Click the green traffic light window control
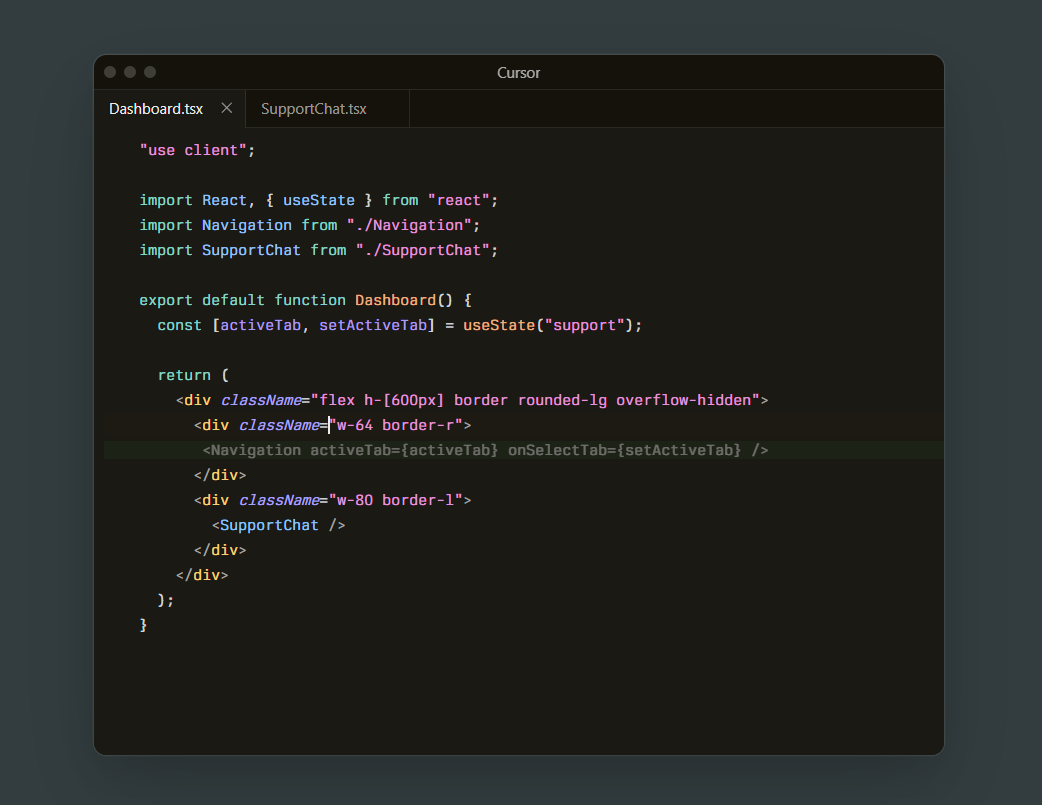Screen dimensions: 1042x805 (x=149, y=72)
